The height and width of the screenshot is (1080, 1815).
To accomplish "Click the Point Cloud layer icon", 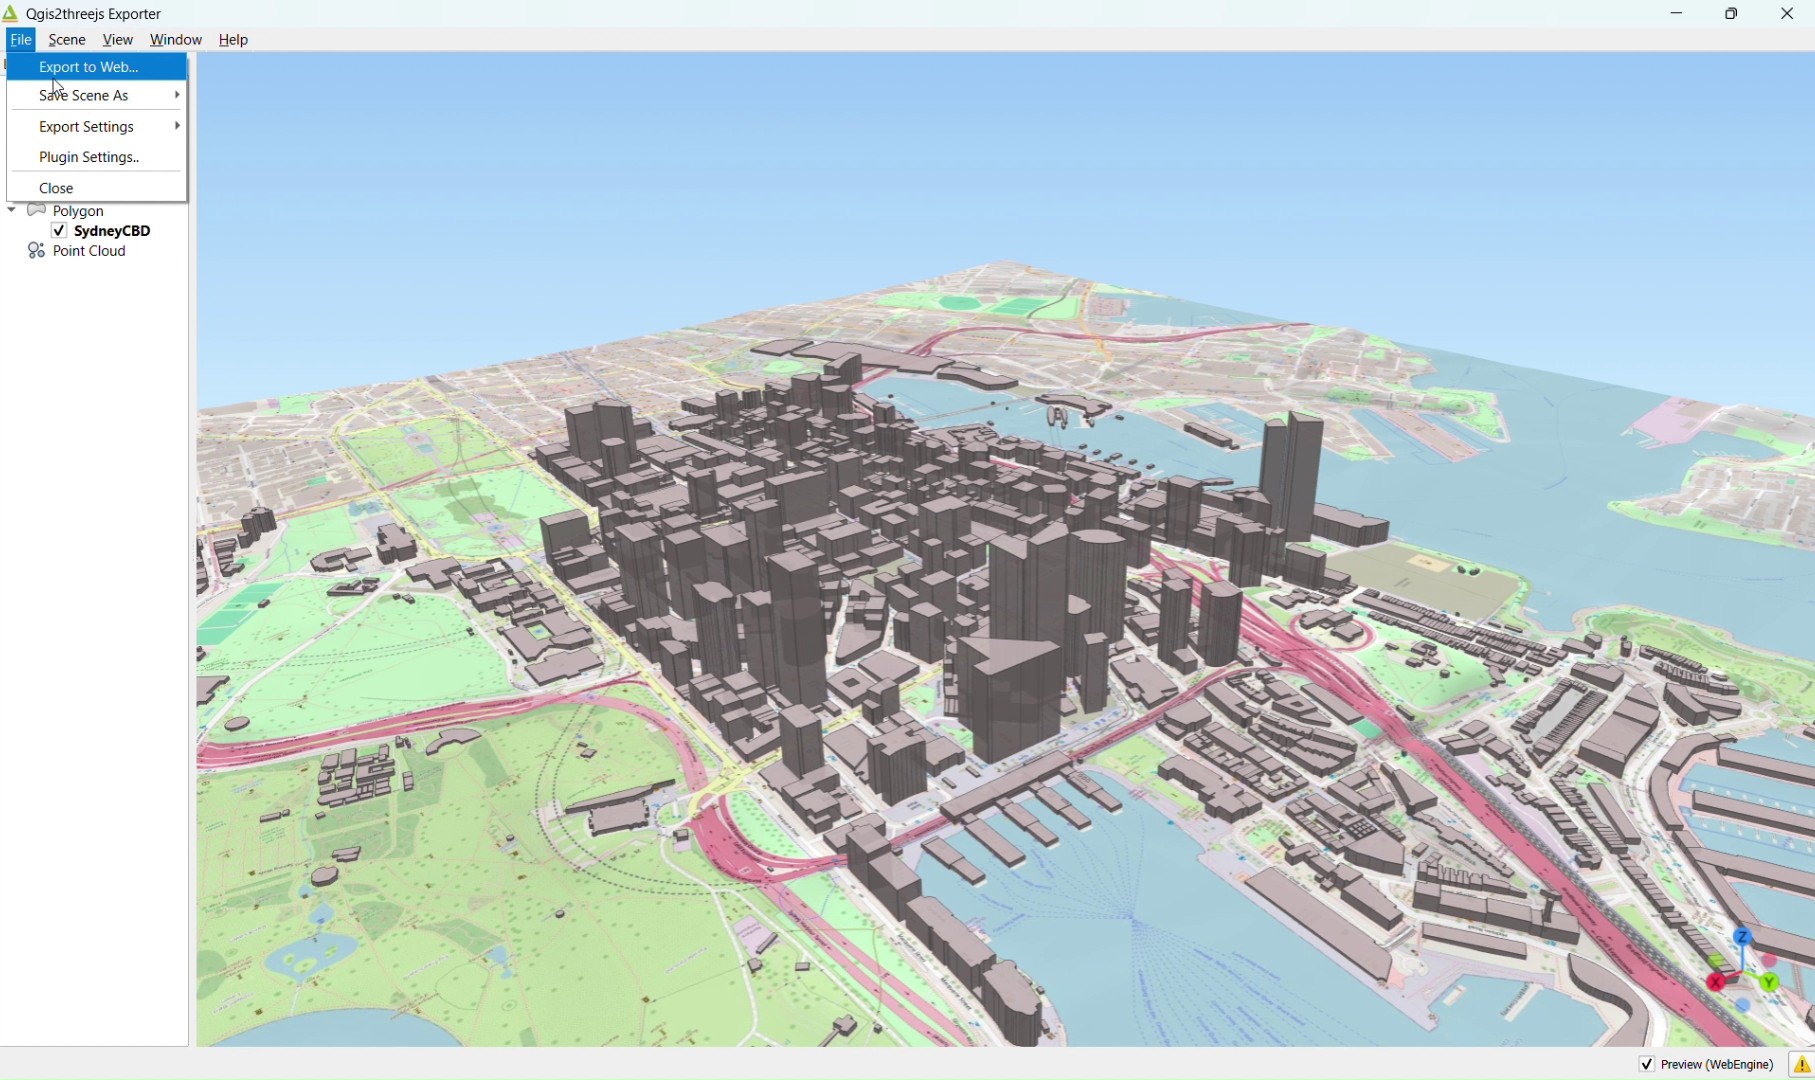I will (x=36, y=250).
